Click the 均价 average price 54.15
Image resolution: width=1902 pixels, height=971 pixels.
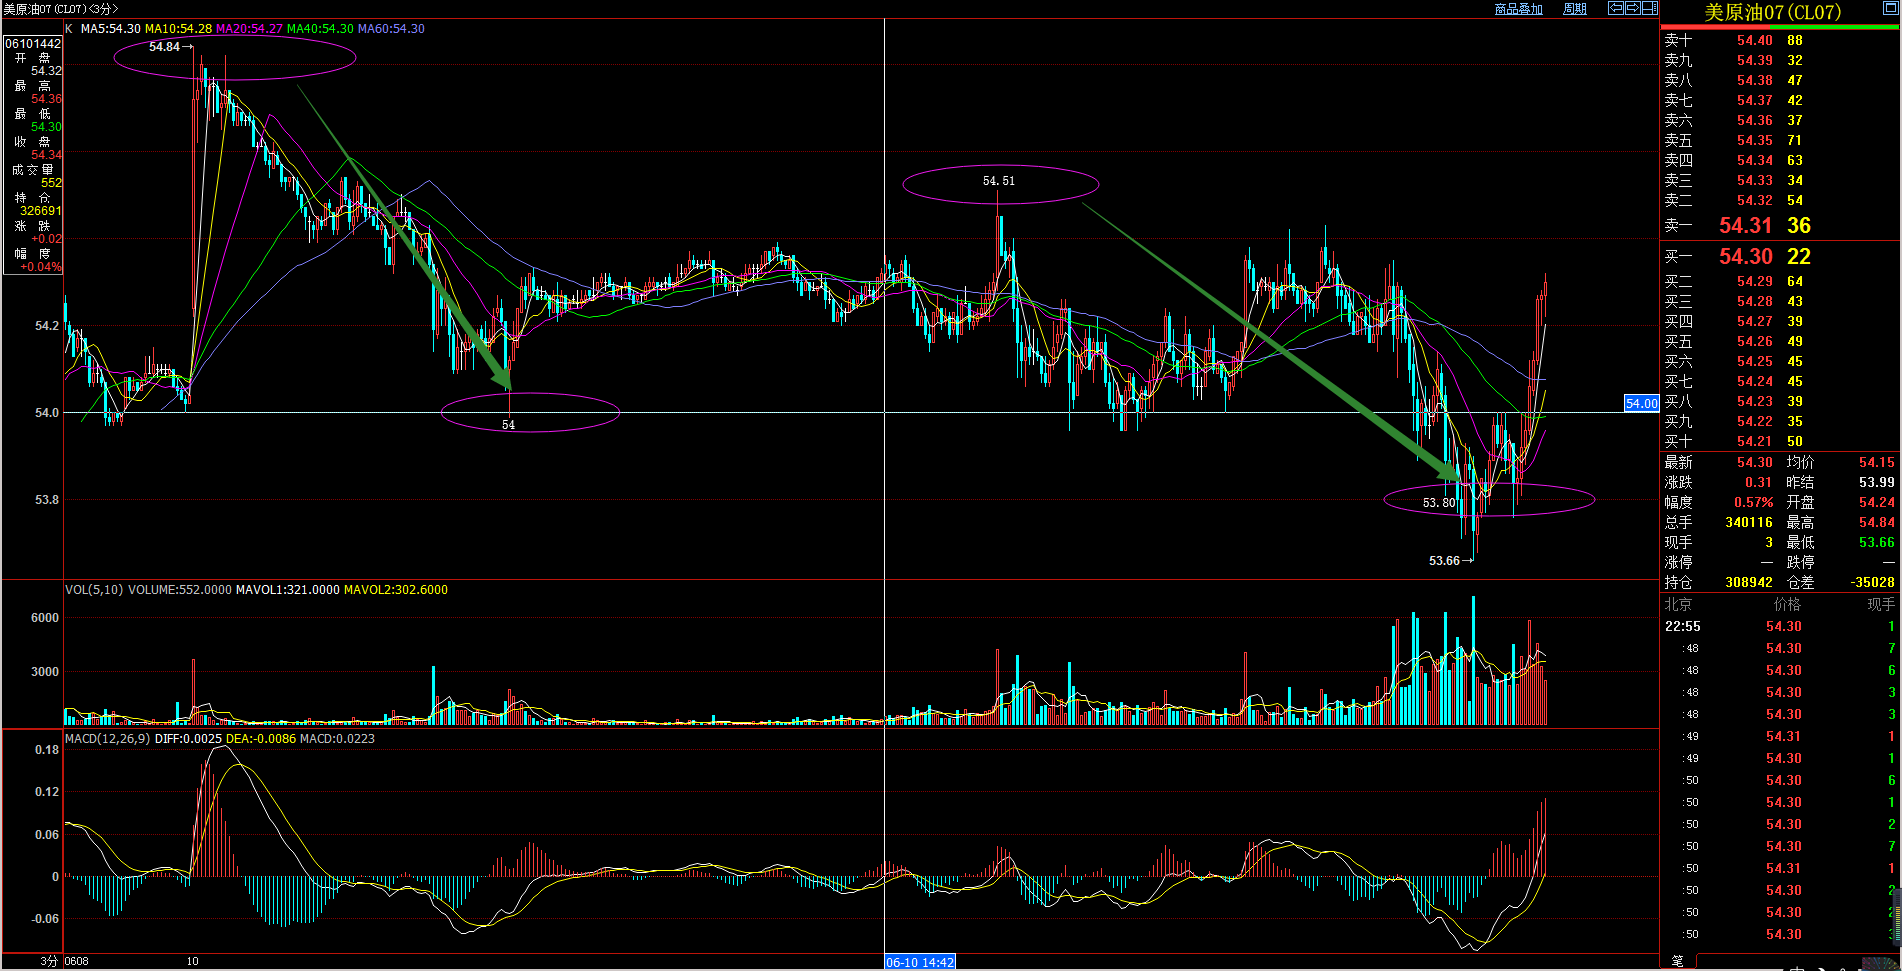[1876, 462]
